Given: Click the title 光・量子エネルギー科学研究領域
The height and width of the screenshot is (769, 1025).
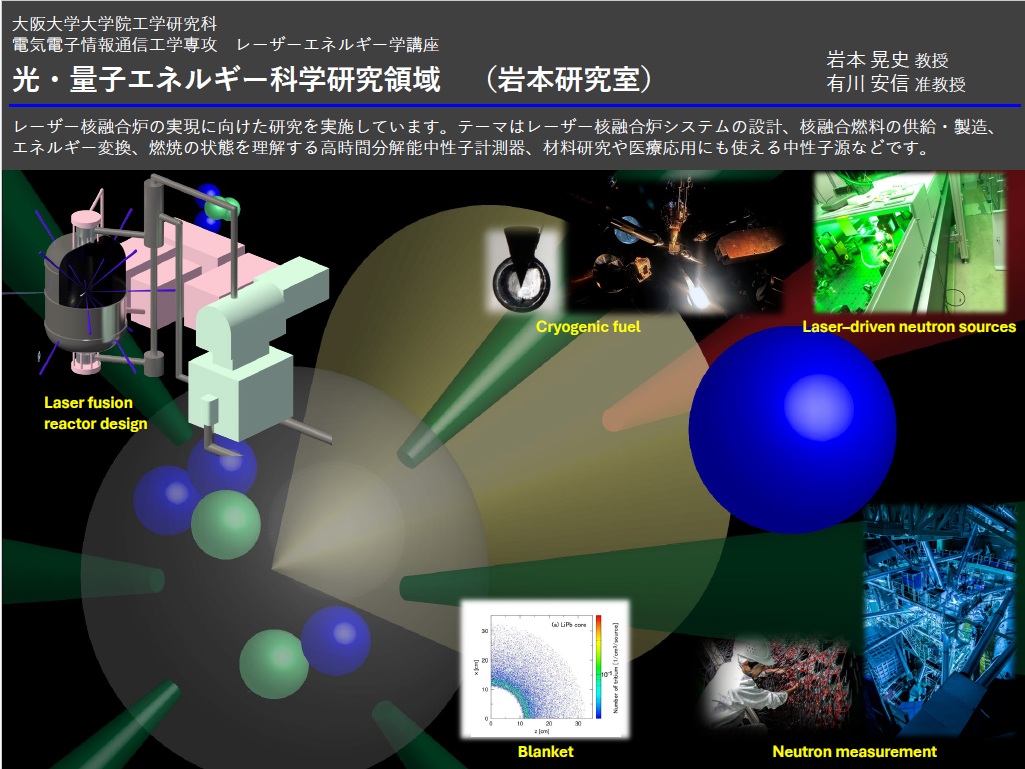Looking at the screenshot, I should (227, 80).
